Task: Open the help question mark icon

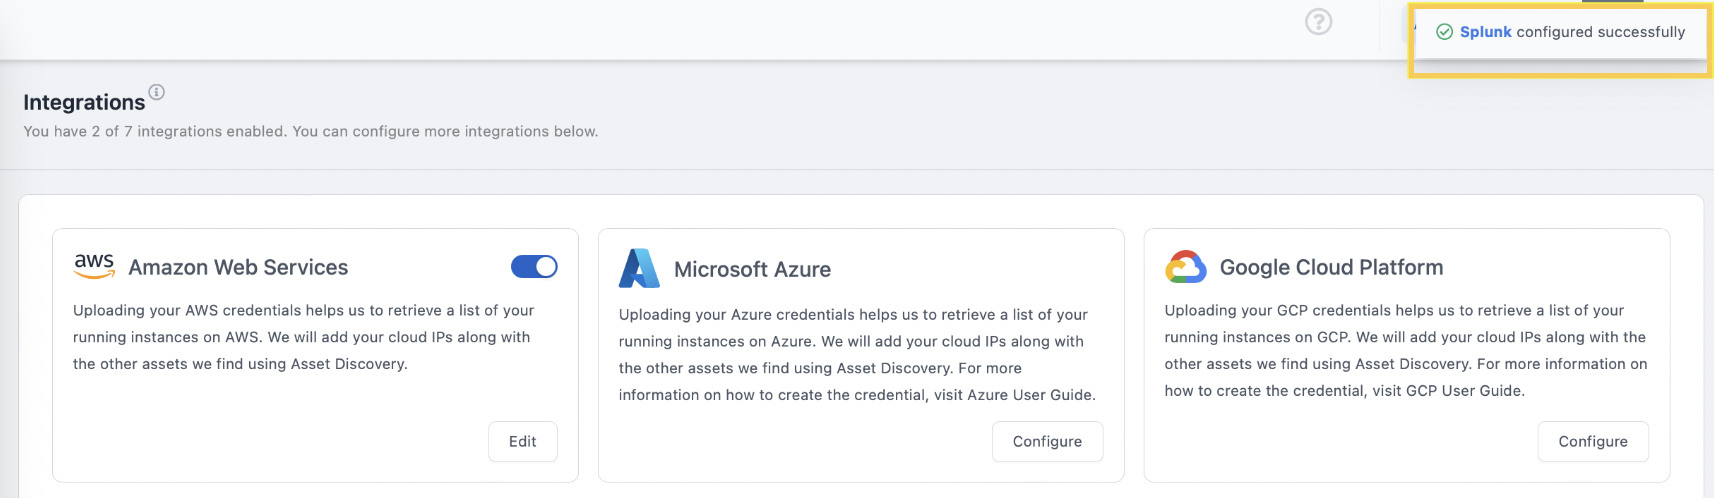Action: [1319, 21]
